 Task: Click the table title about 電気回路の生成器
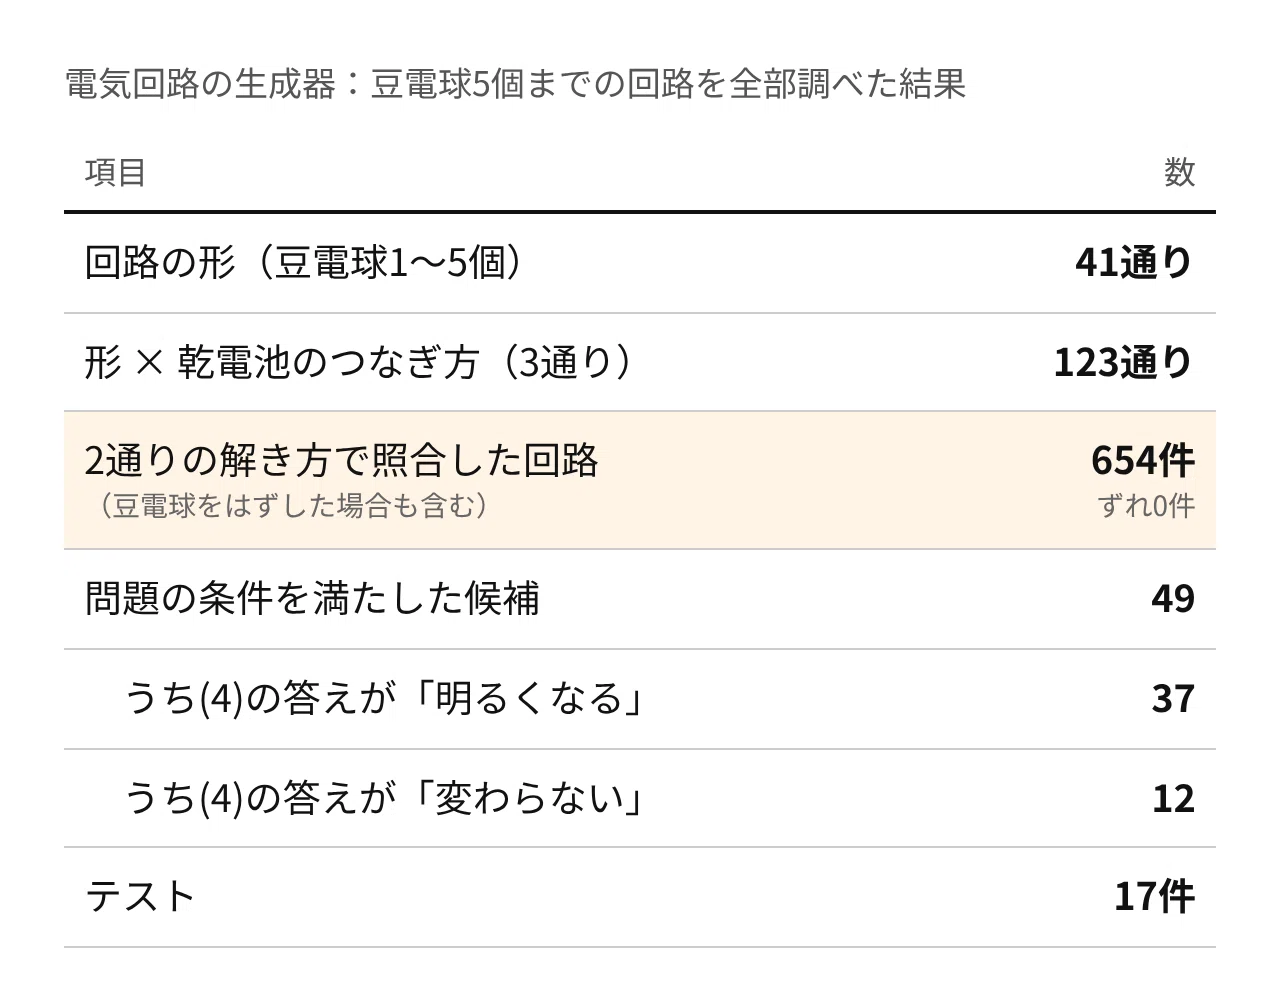pyautogui.click(x=515, y=84)
